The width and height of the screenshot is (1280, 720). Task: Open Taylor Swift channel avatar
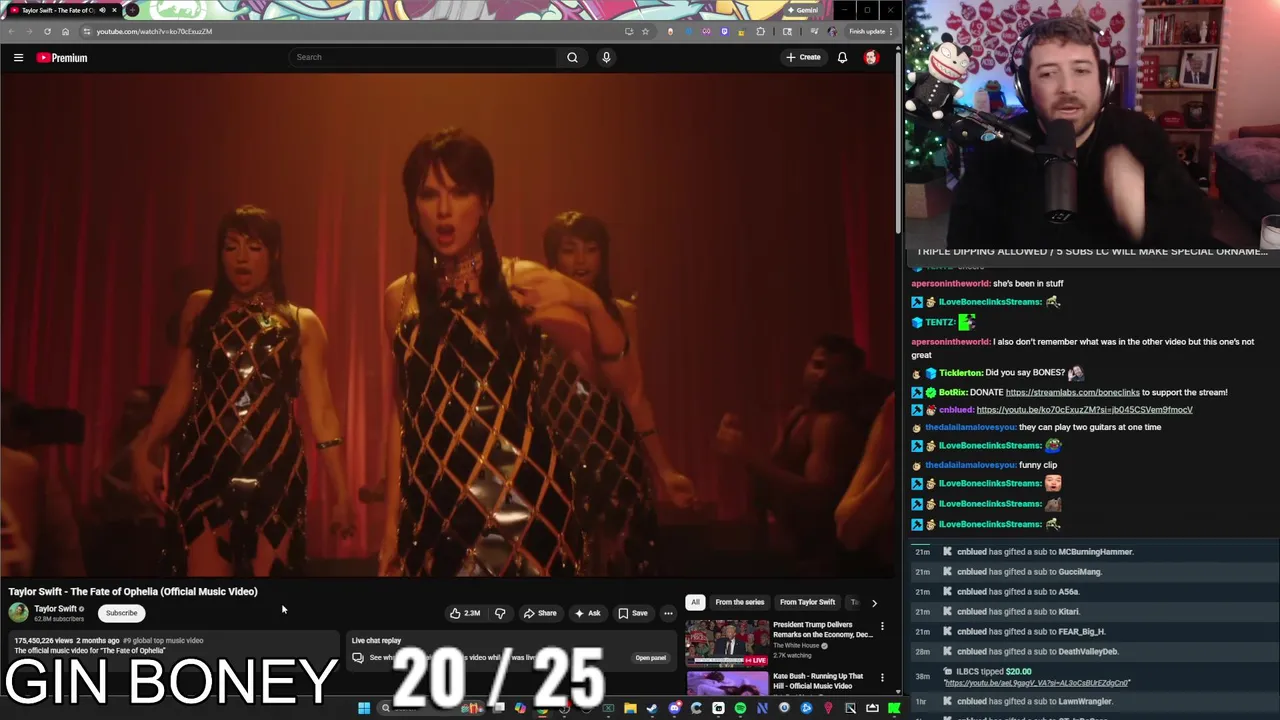point(18,613)
